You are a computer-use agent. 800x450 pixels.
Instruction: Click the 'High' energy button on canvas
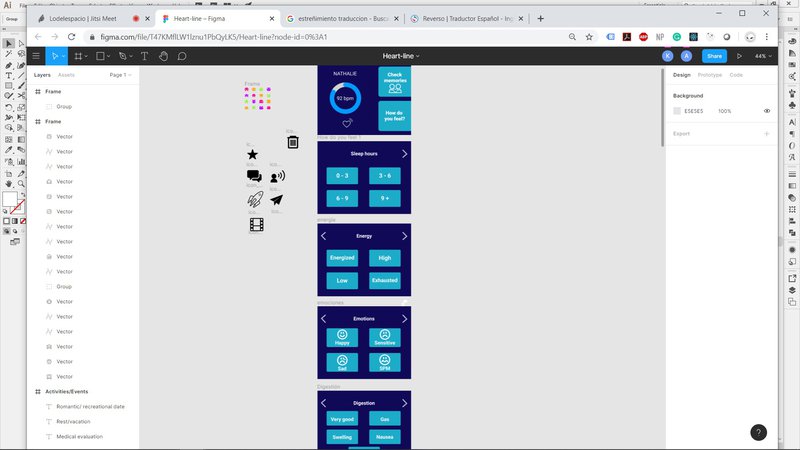pos(384,257)
